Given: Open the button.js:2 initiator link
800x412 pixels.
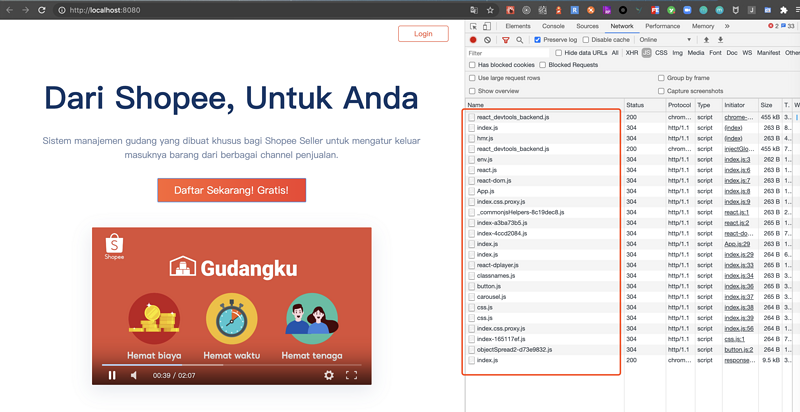Looking at the screenshot, I should [x=739, y=350].
